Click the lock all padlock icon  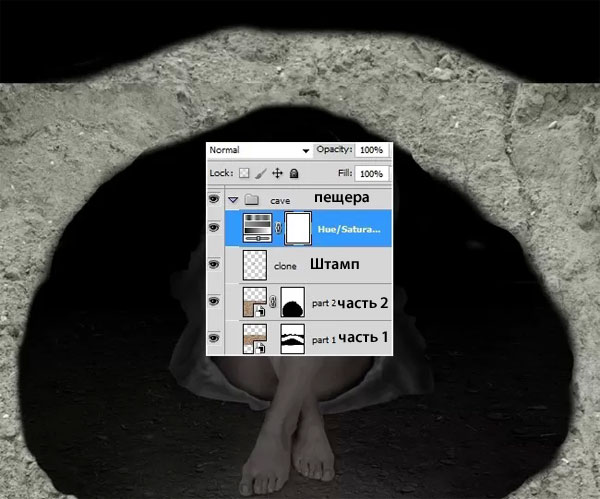[x=293, y=173]
